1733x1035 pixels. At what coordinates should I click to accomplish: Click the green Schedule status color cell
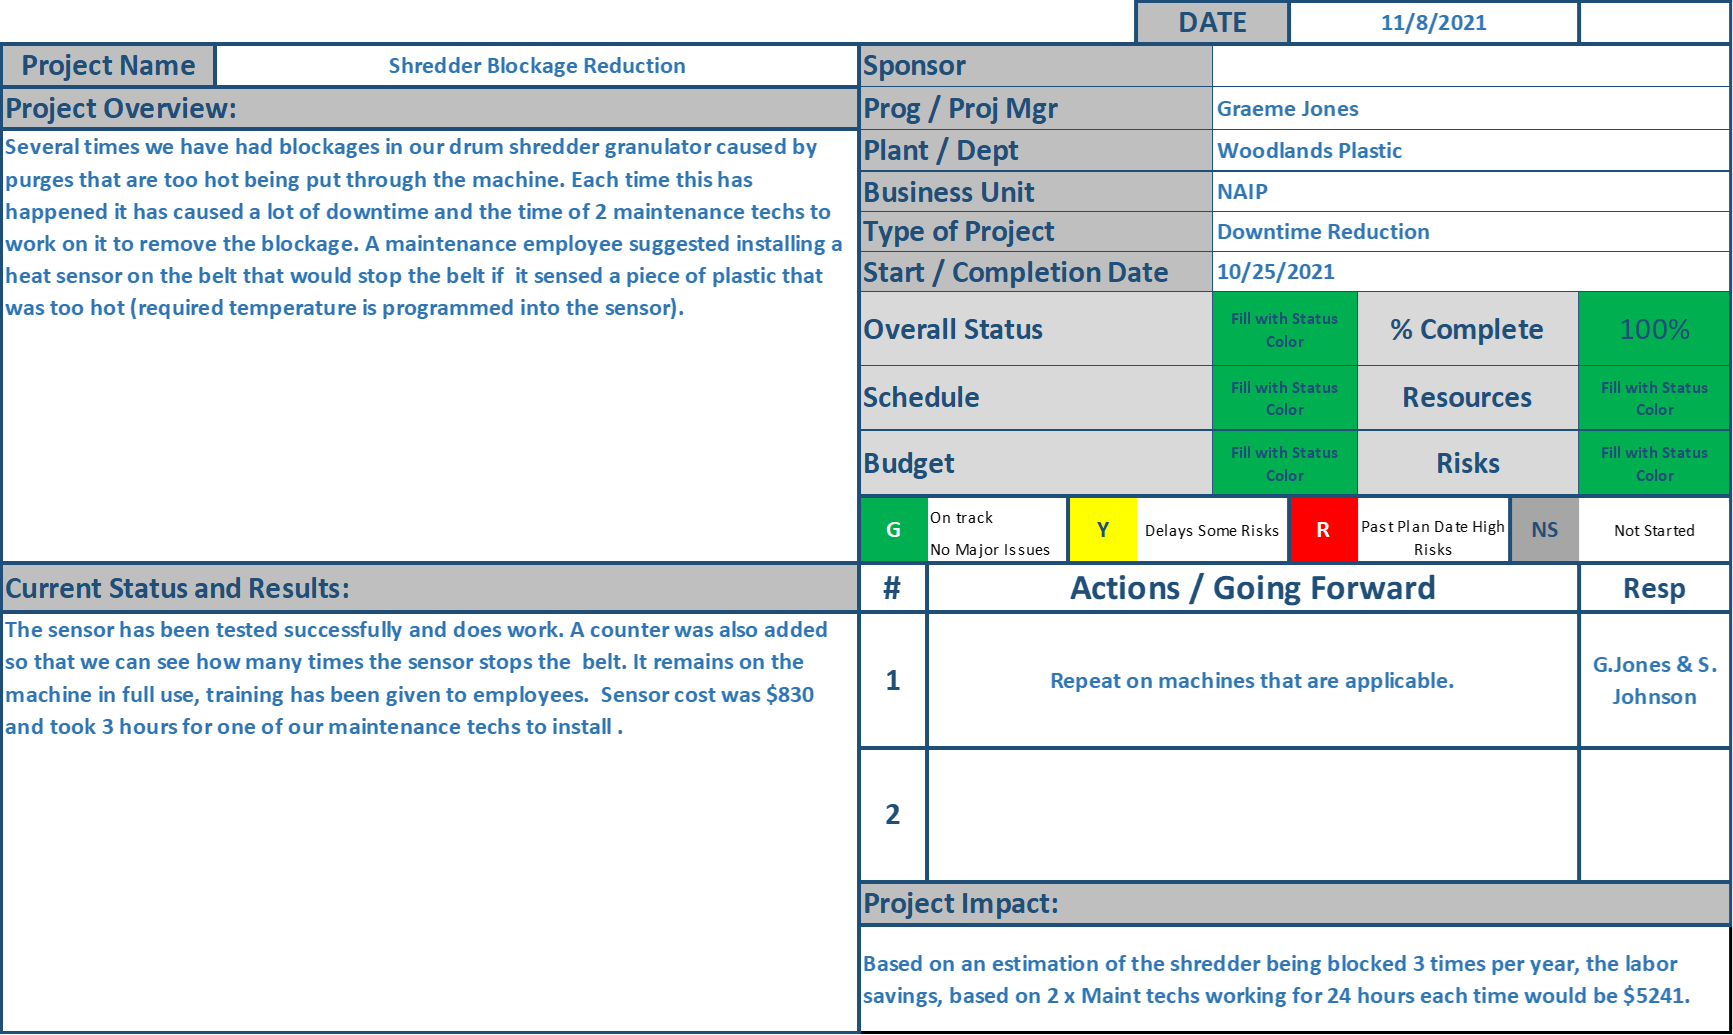click(x=1285, y=398)
